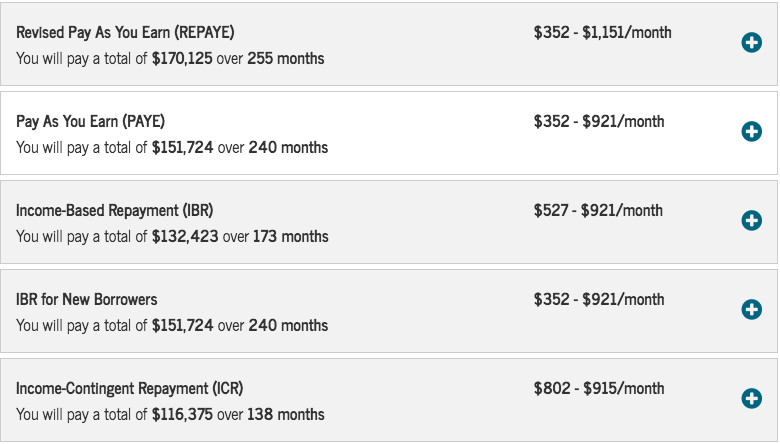Screen dimensions: 780x444
Task: Select IBR for New Borrowers monthly payment range
Action: (x=598, y=299)
